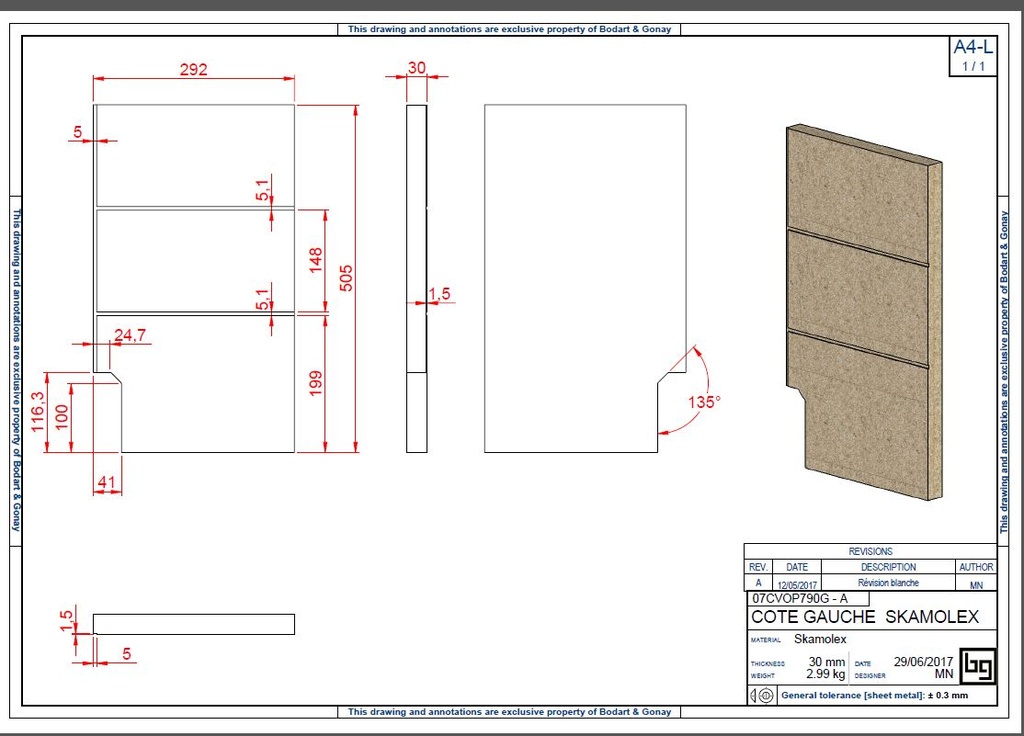This screenshot has width=1024, height=736.
Task: Click the DESCRIPTION column header
Action: click(888, 567)
